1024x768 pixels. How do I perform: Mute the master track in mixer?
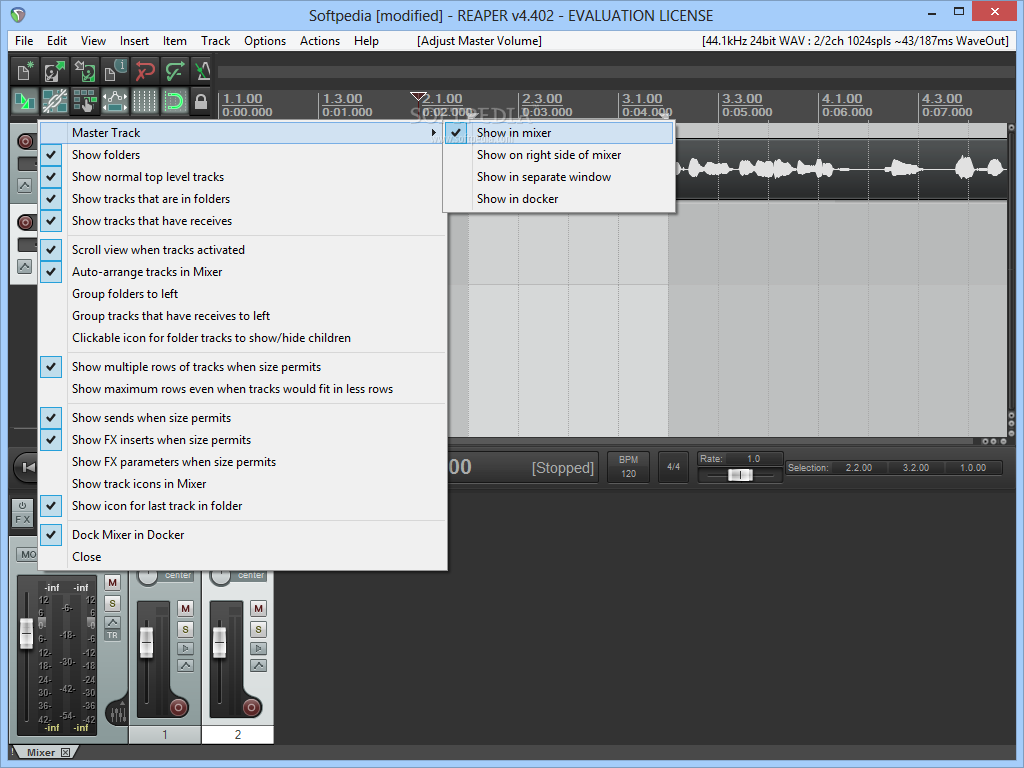pyautogui.click(x=112, y=583)
